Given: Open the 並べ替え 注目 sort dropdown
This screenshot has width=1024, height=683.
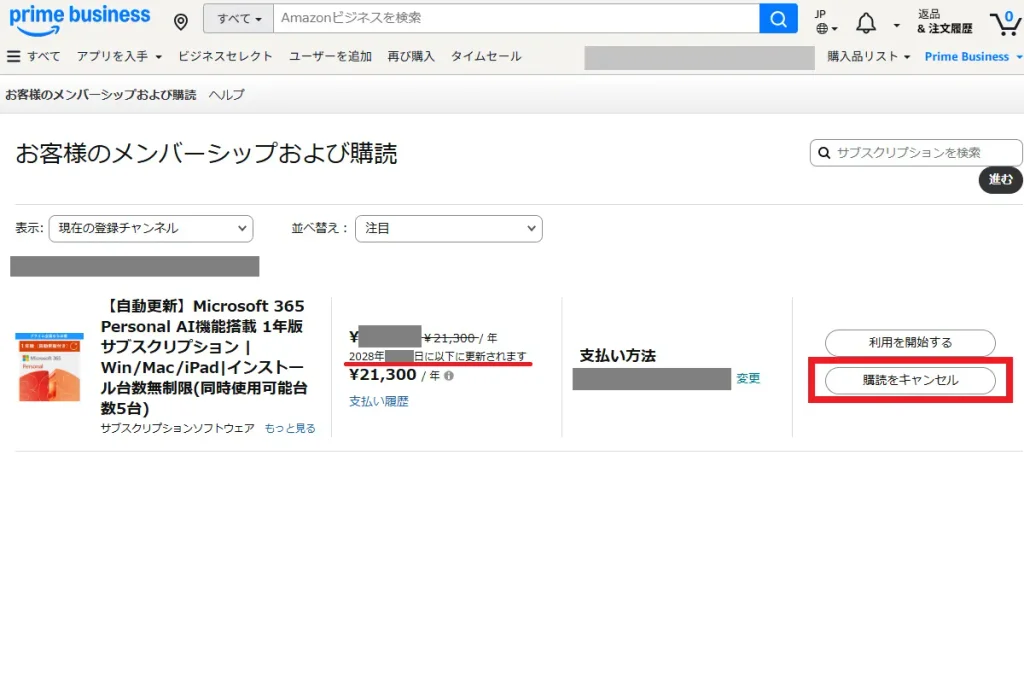Looking at the screenshot, I should pyautogui.click(x=449, y=229).
